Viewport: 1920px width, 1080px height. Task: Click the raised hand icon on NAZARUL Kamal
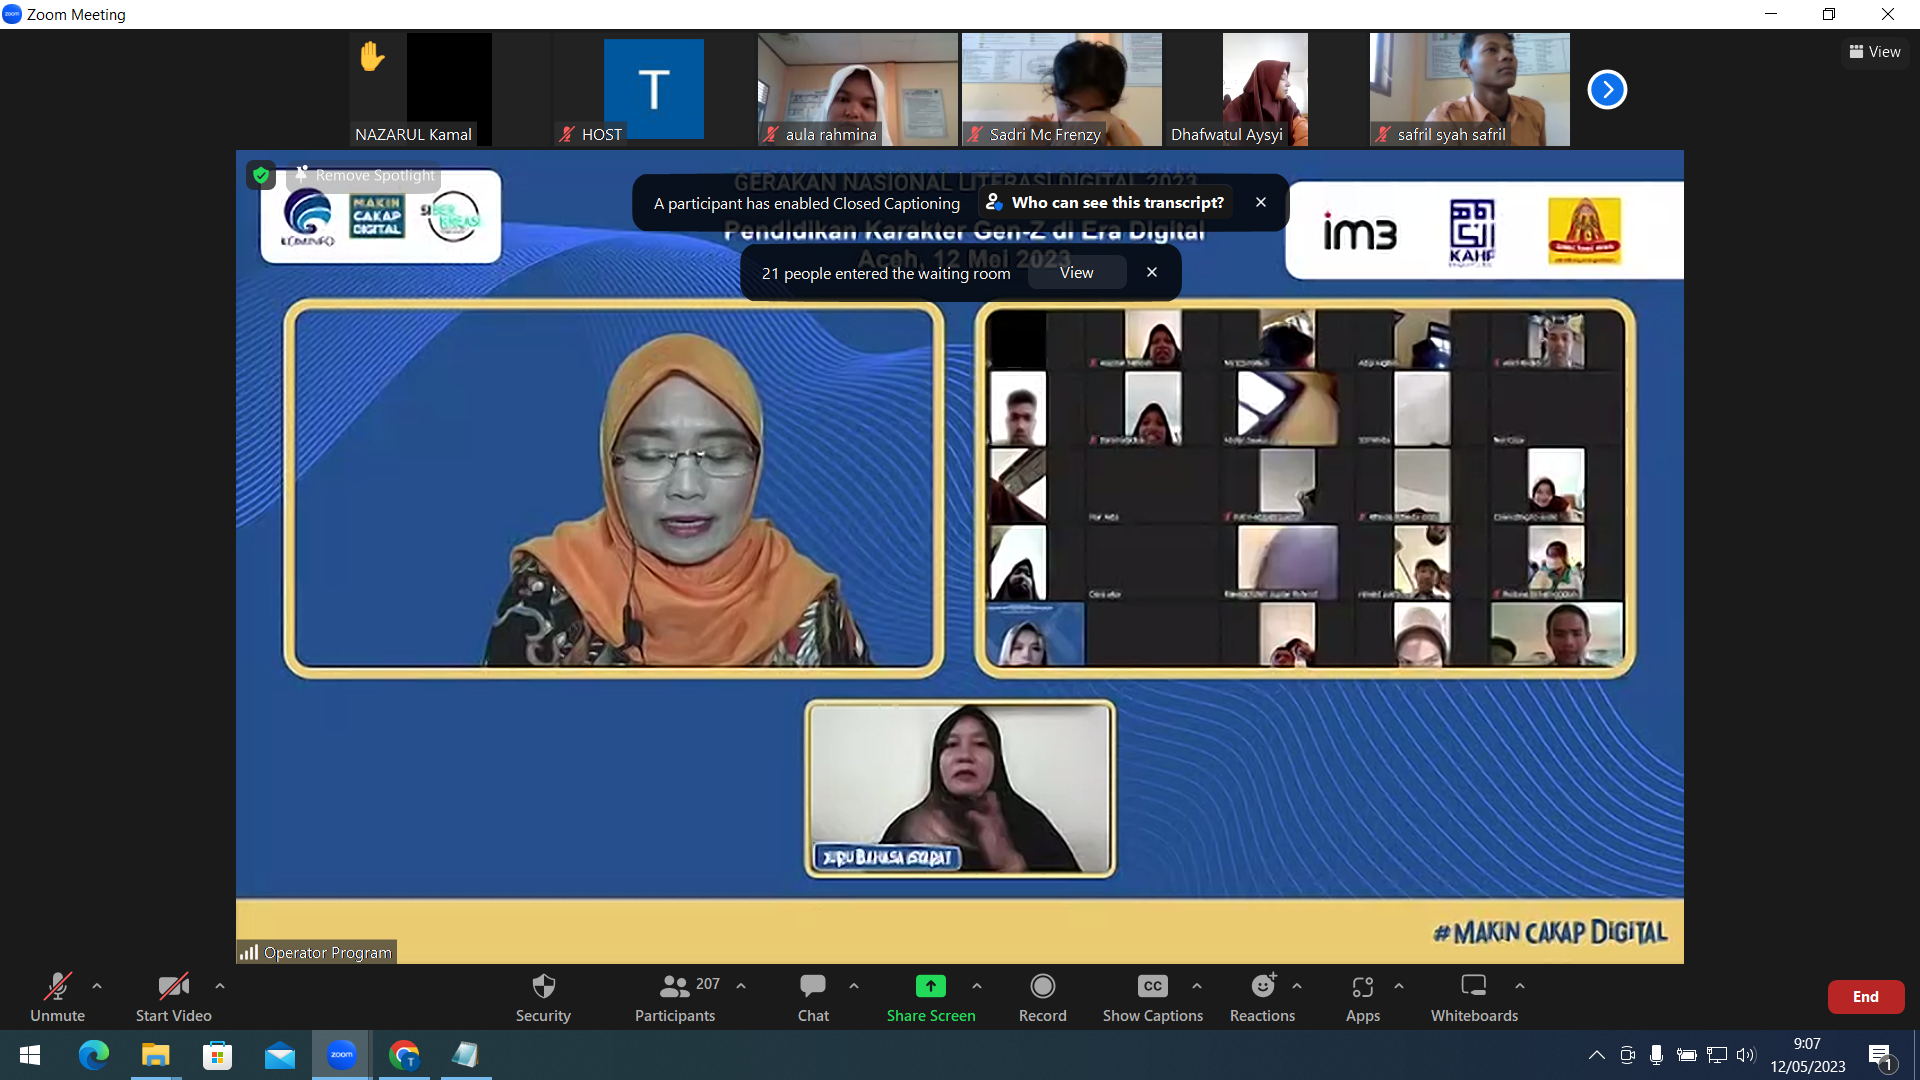(372, 56)
